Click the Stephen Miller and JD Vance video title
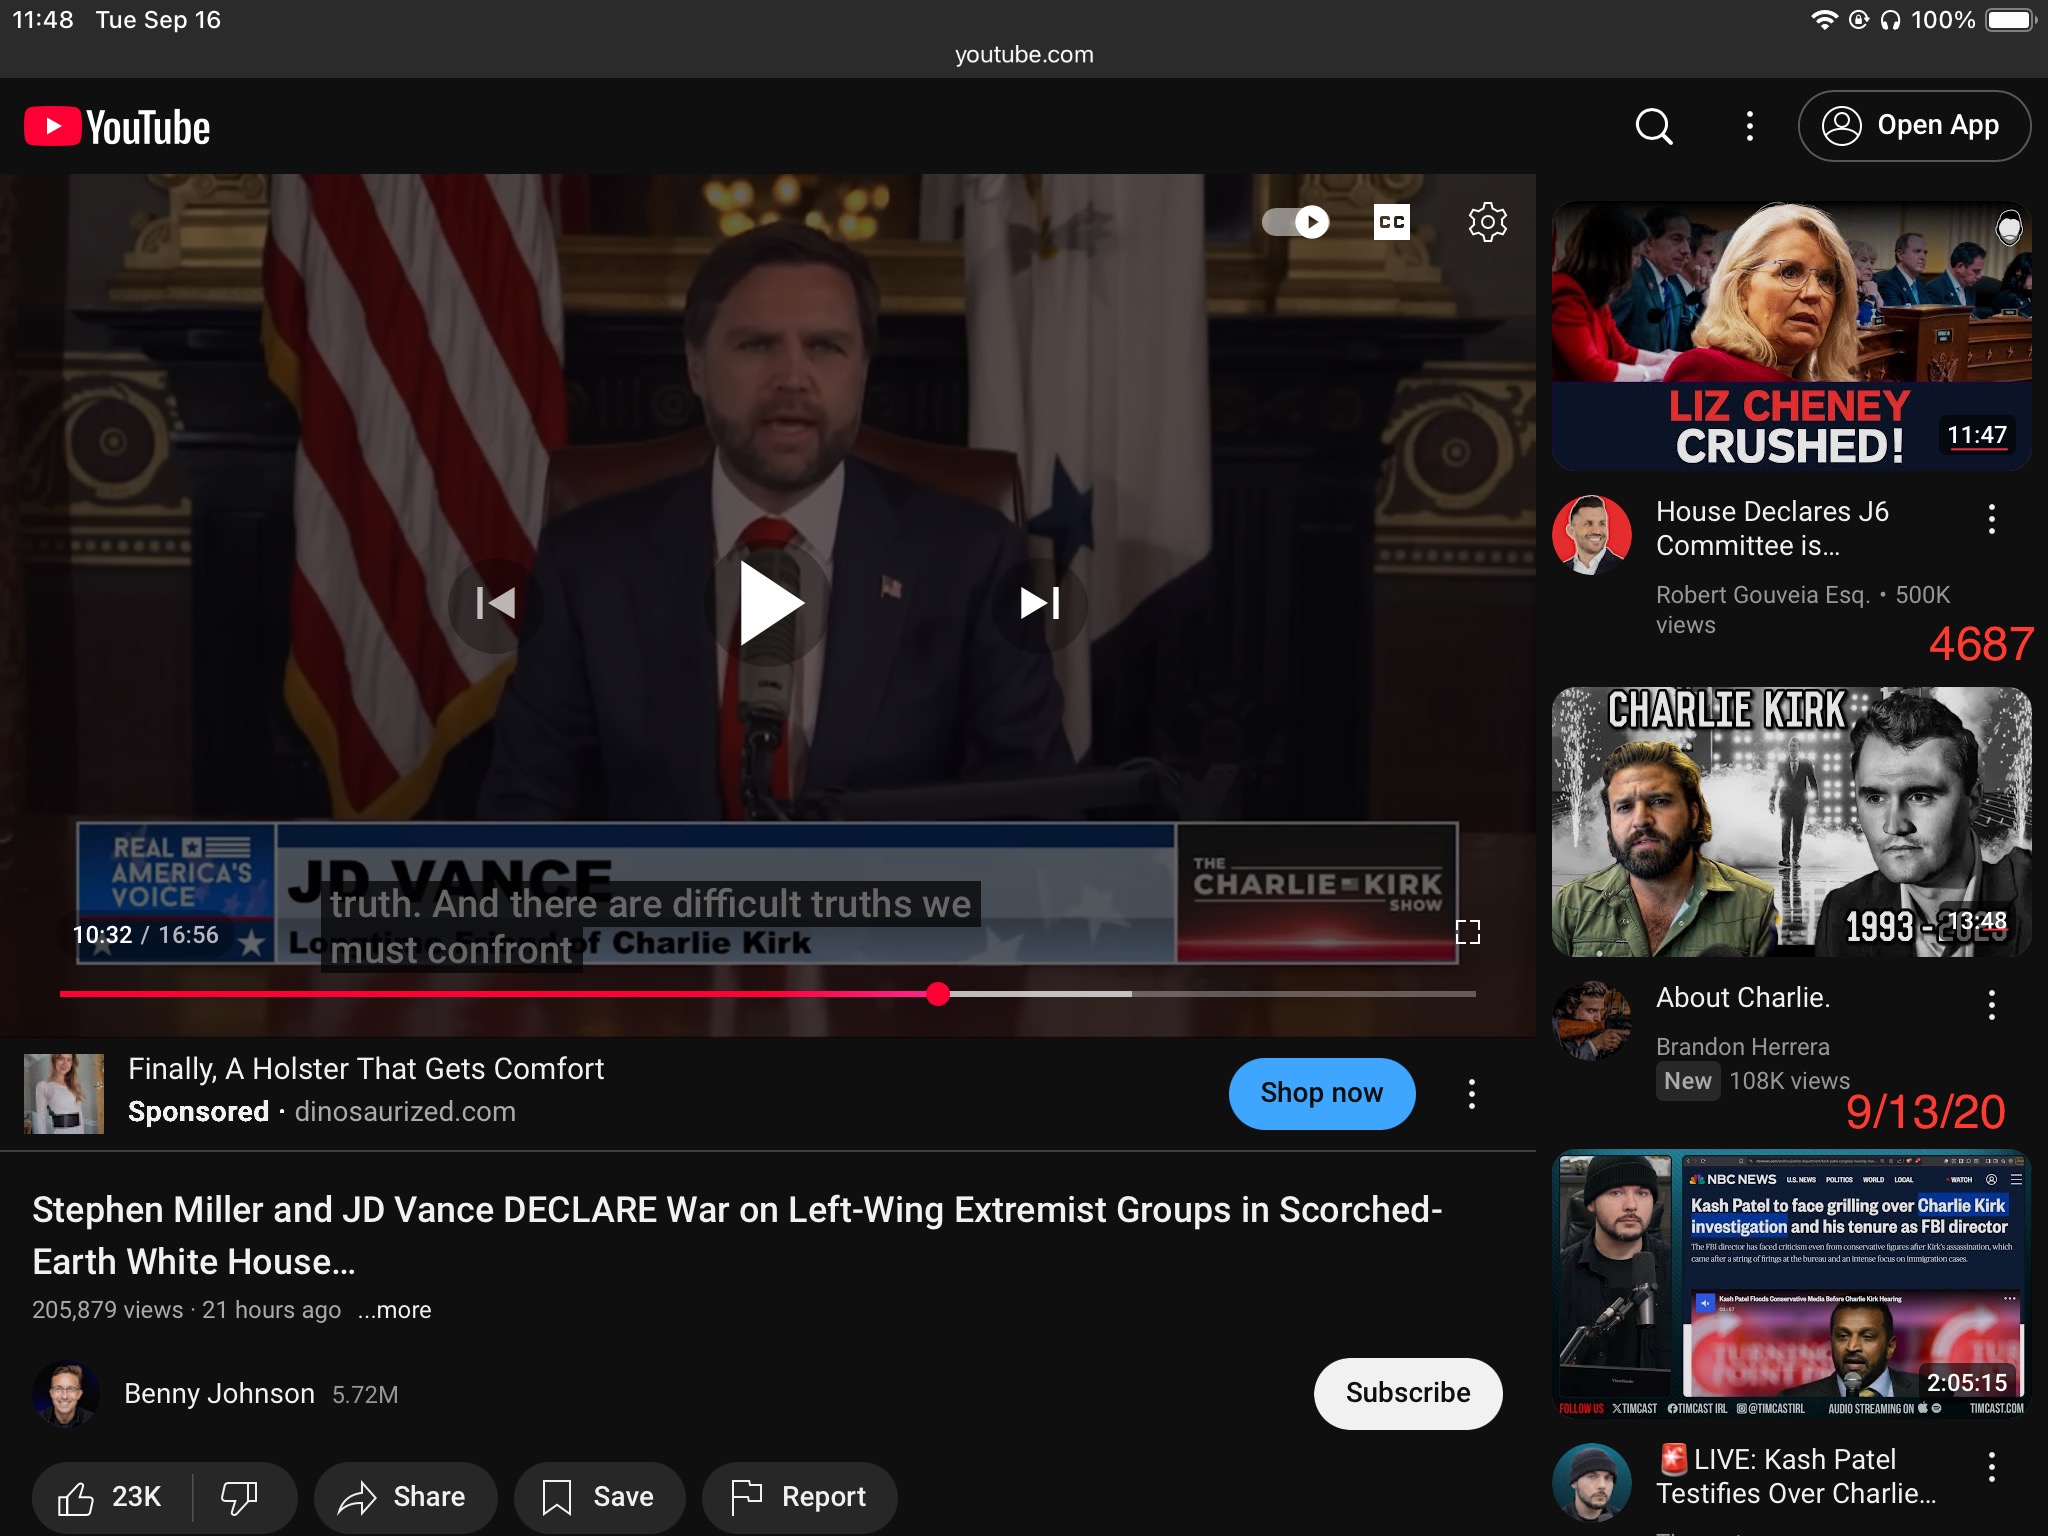The width and height of the screenshot is (2048, 1536). point(737,1235)
